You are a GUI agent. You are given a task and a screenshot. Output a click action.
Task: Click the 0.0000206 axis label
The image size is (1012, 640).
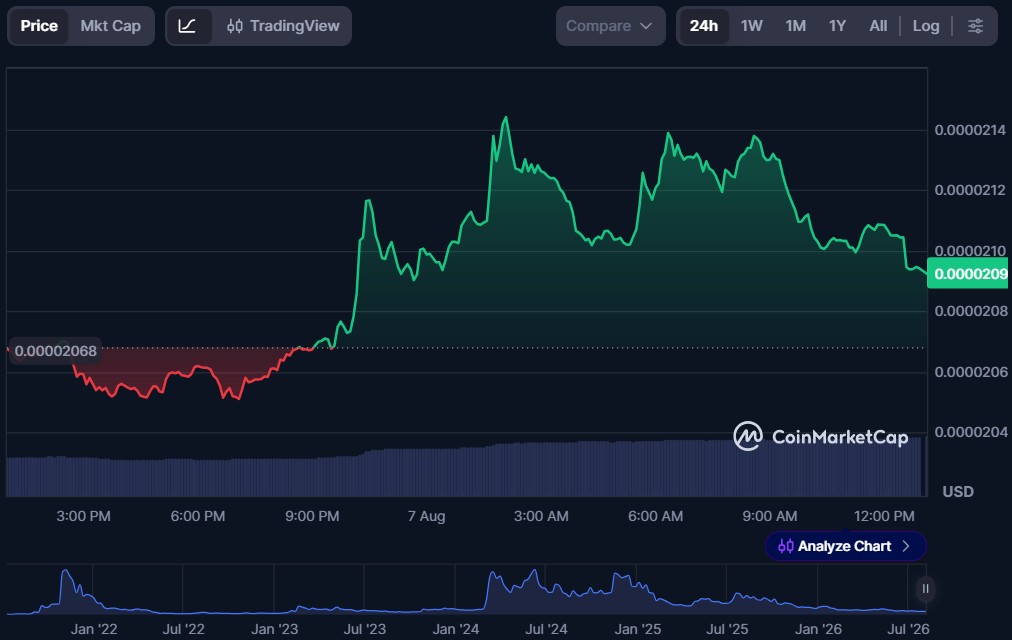point(969,372)
